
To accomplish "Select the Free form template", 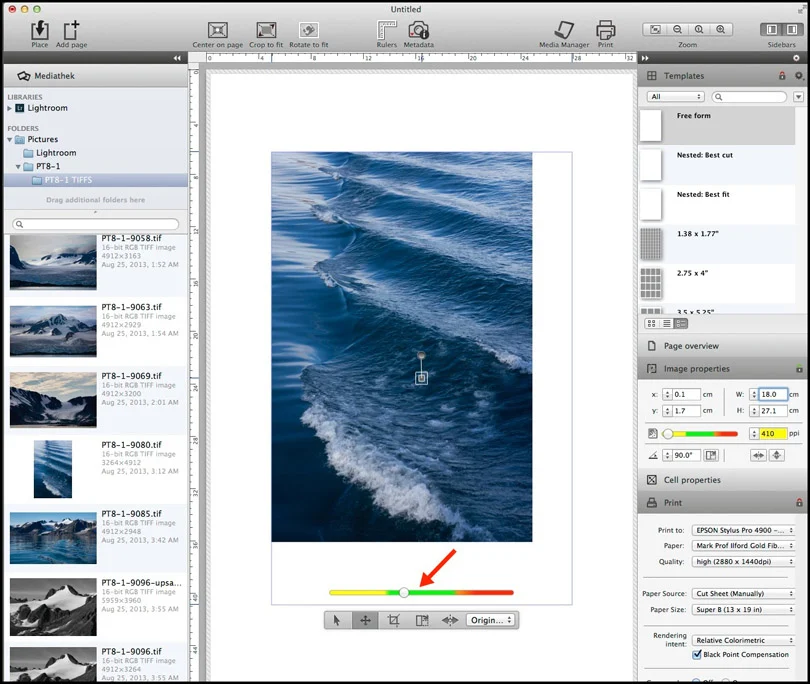I will coord(717,126).
